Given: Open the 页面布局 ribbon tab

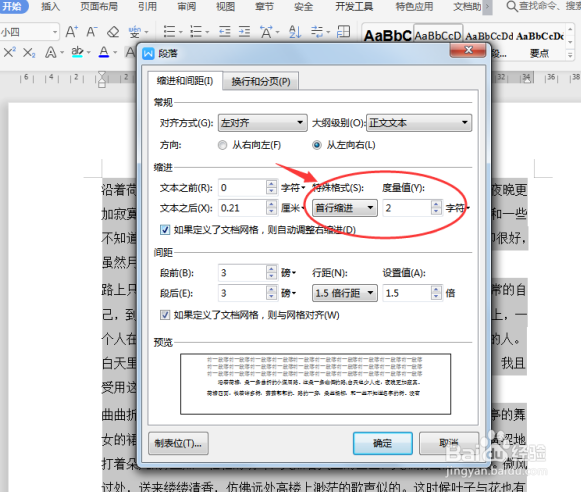Looking at the screenshot, I should point(99,6).
